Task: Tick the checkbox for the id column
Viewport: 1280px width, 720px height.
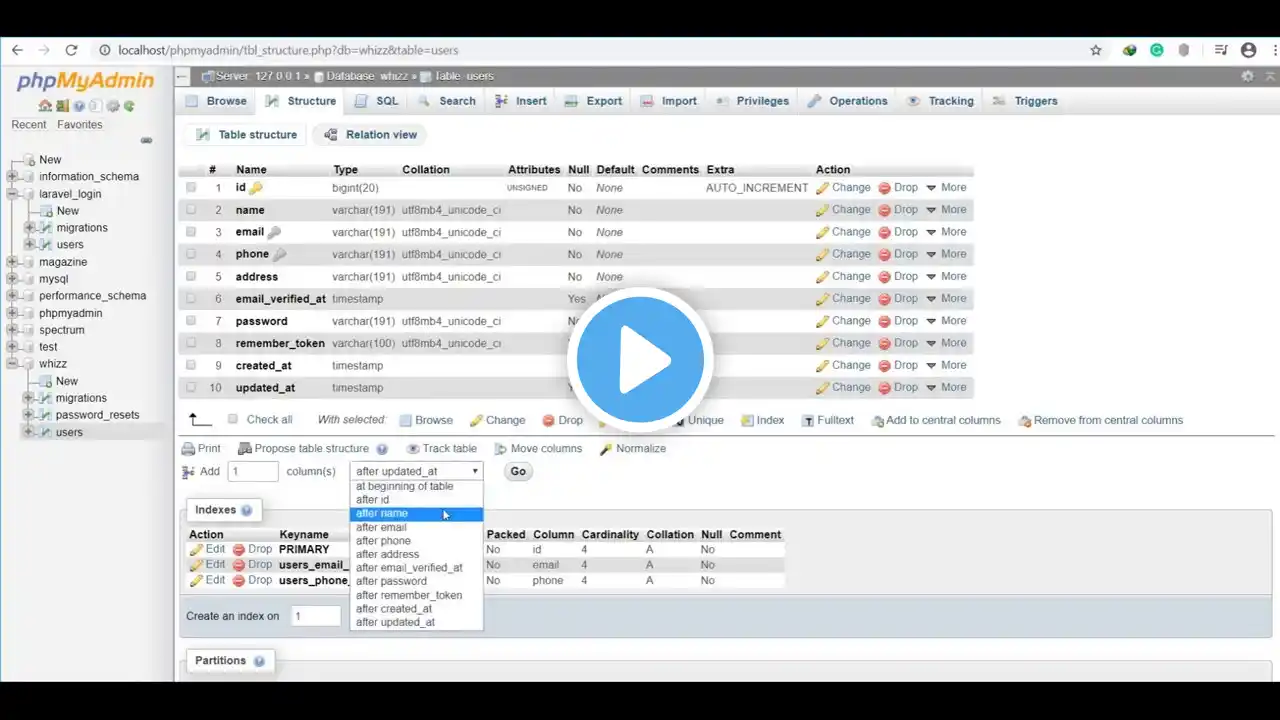Action: [191, 188]
